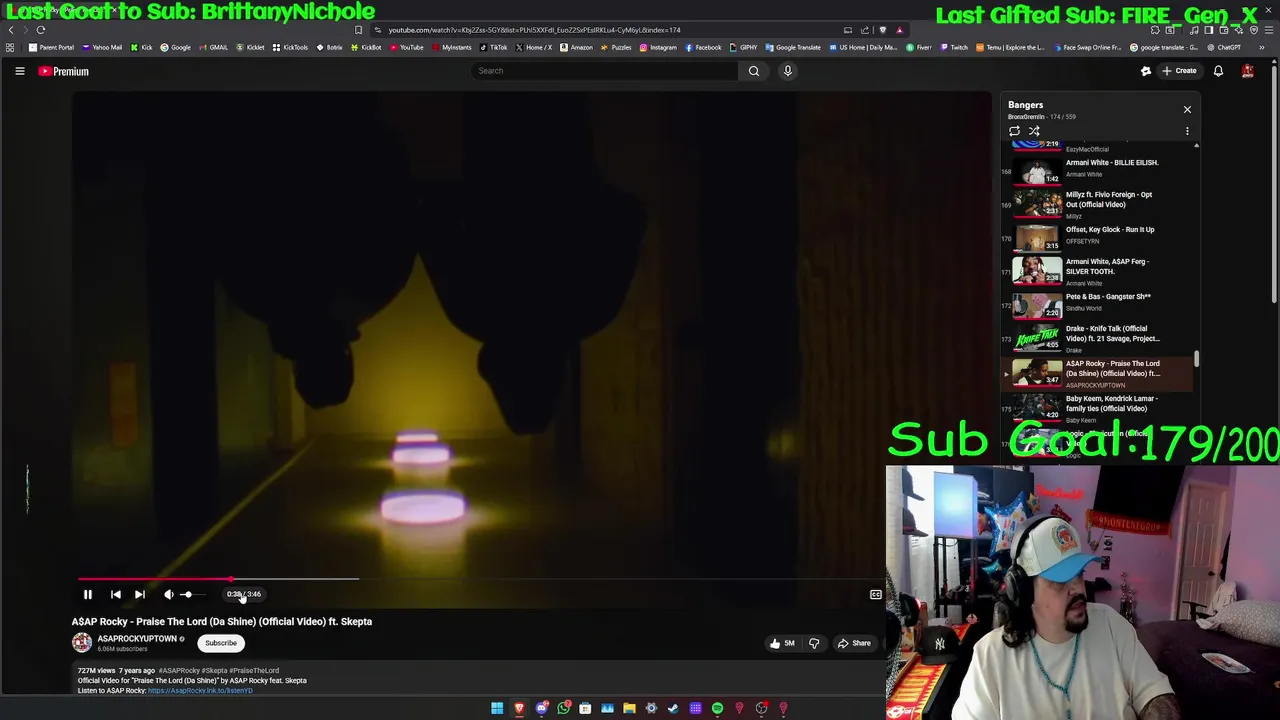Click the #ASAPRocky hashtag
1280x720 pixels.
tap(179, 671)
